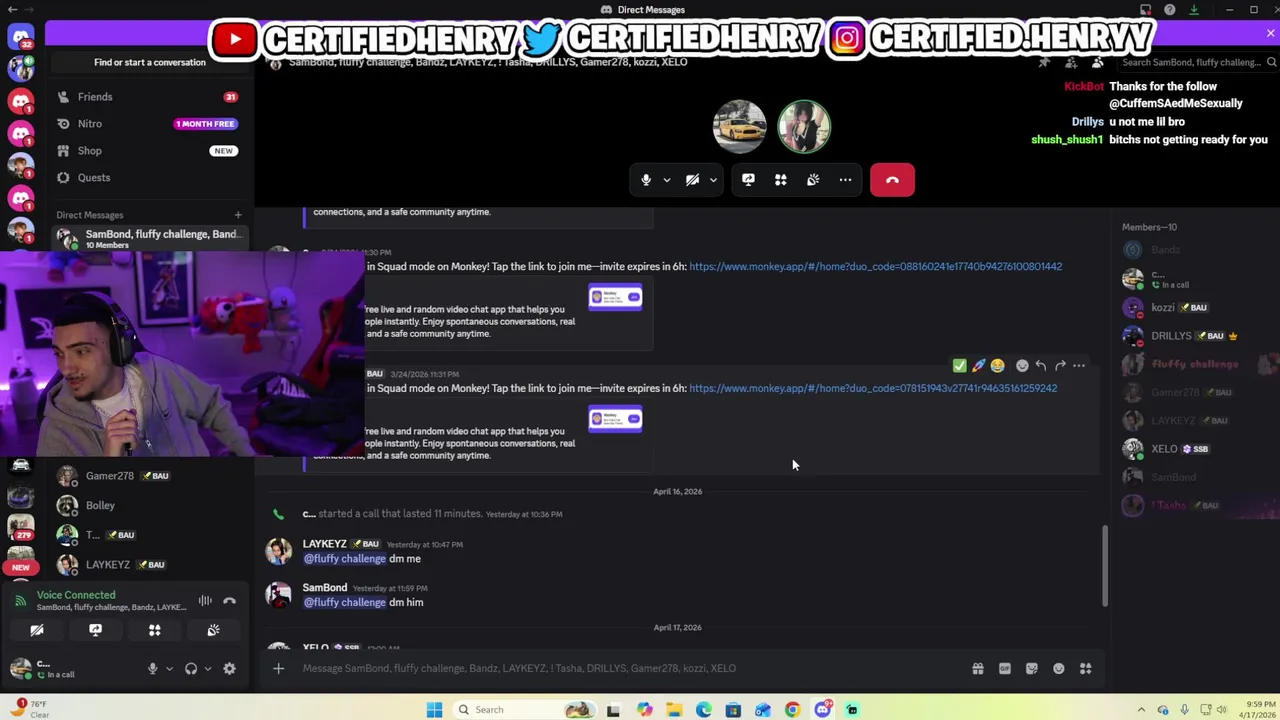The image size is (1280, 720).
Task: Mute microphone in the call controls bar
Action: 646,180
